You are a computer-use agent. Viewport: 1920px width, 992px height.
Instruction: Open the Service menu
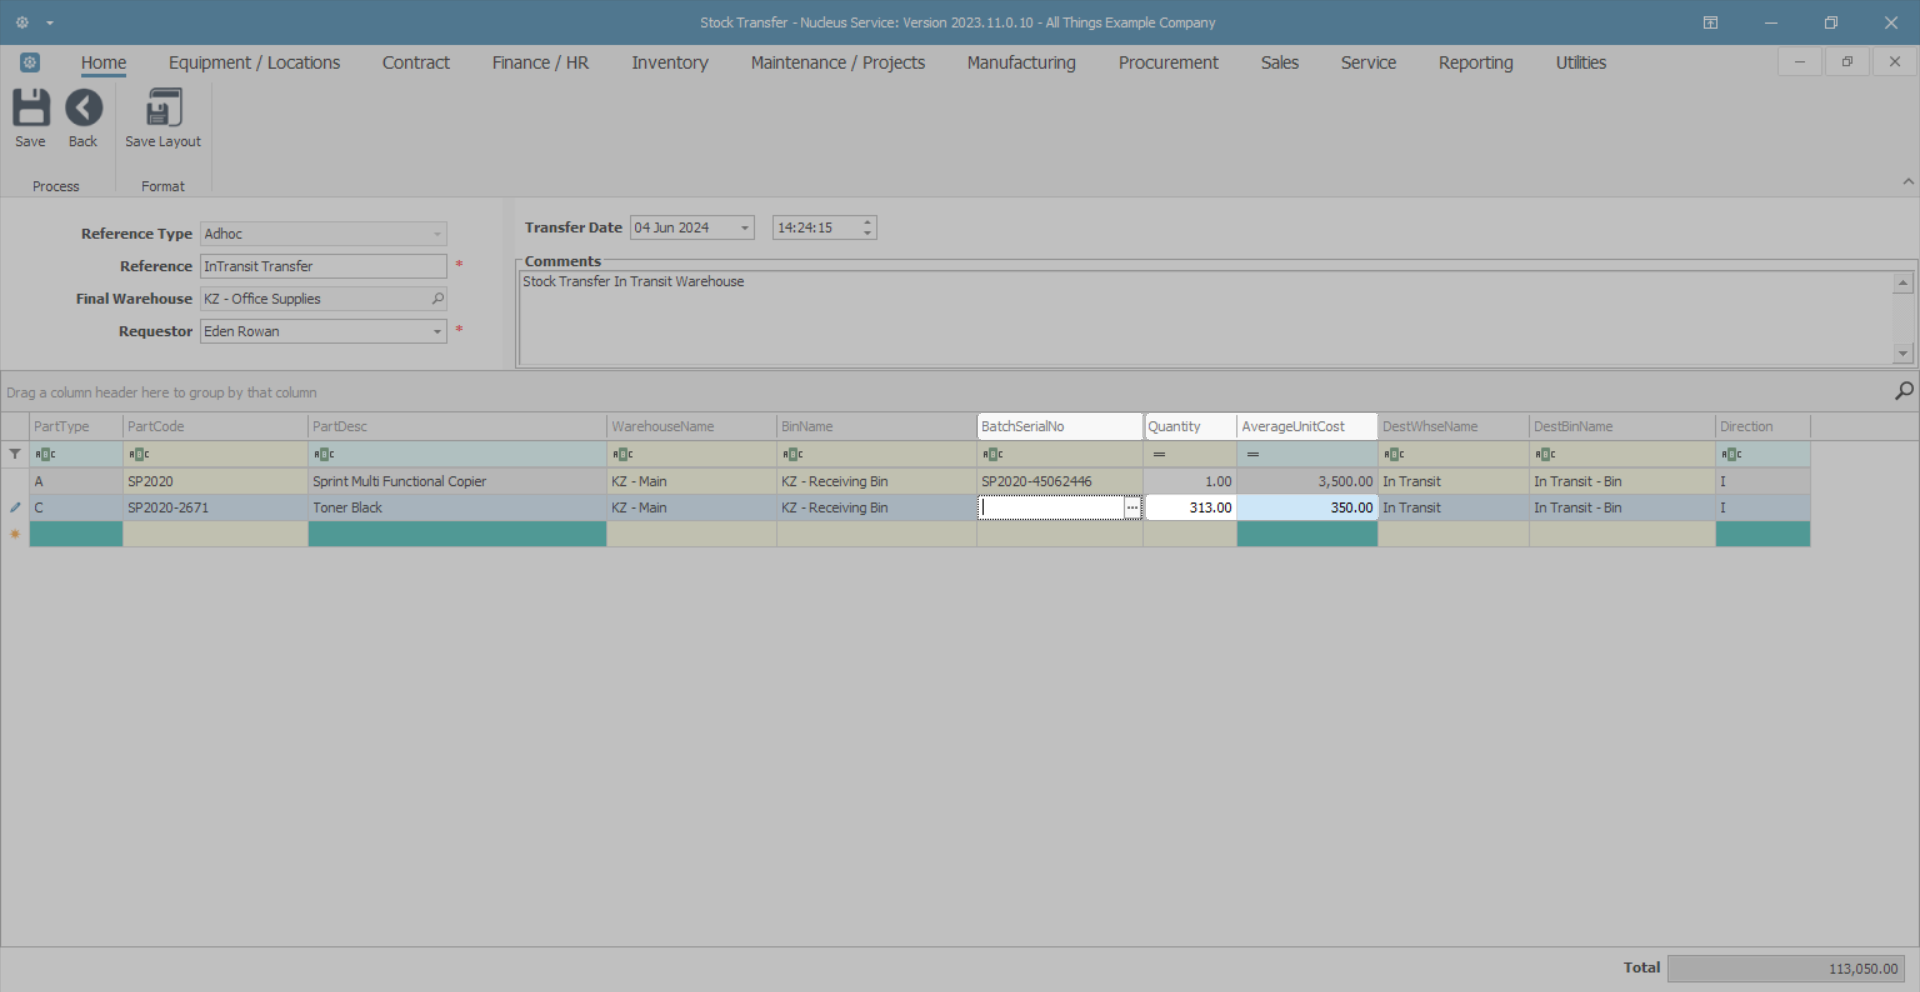click(1368, 62)
